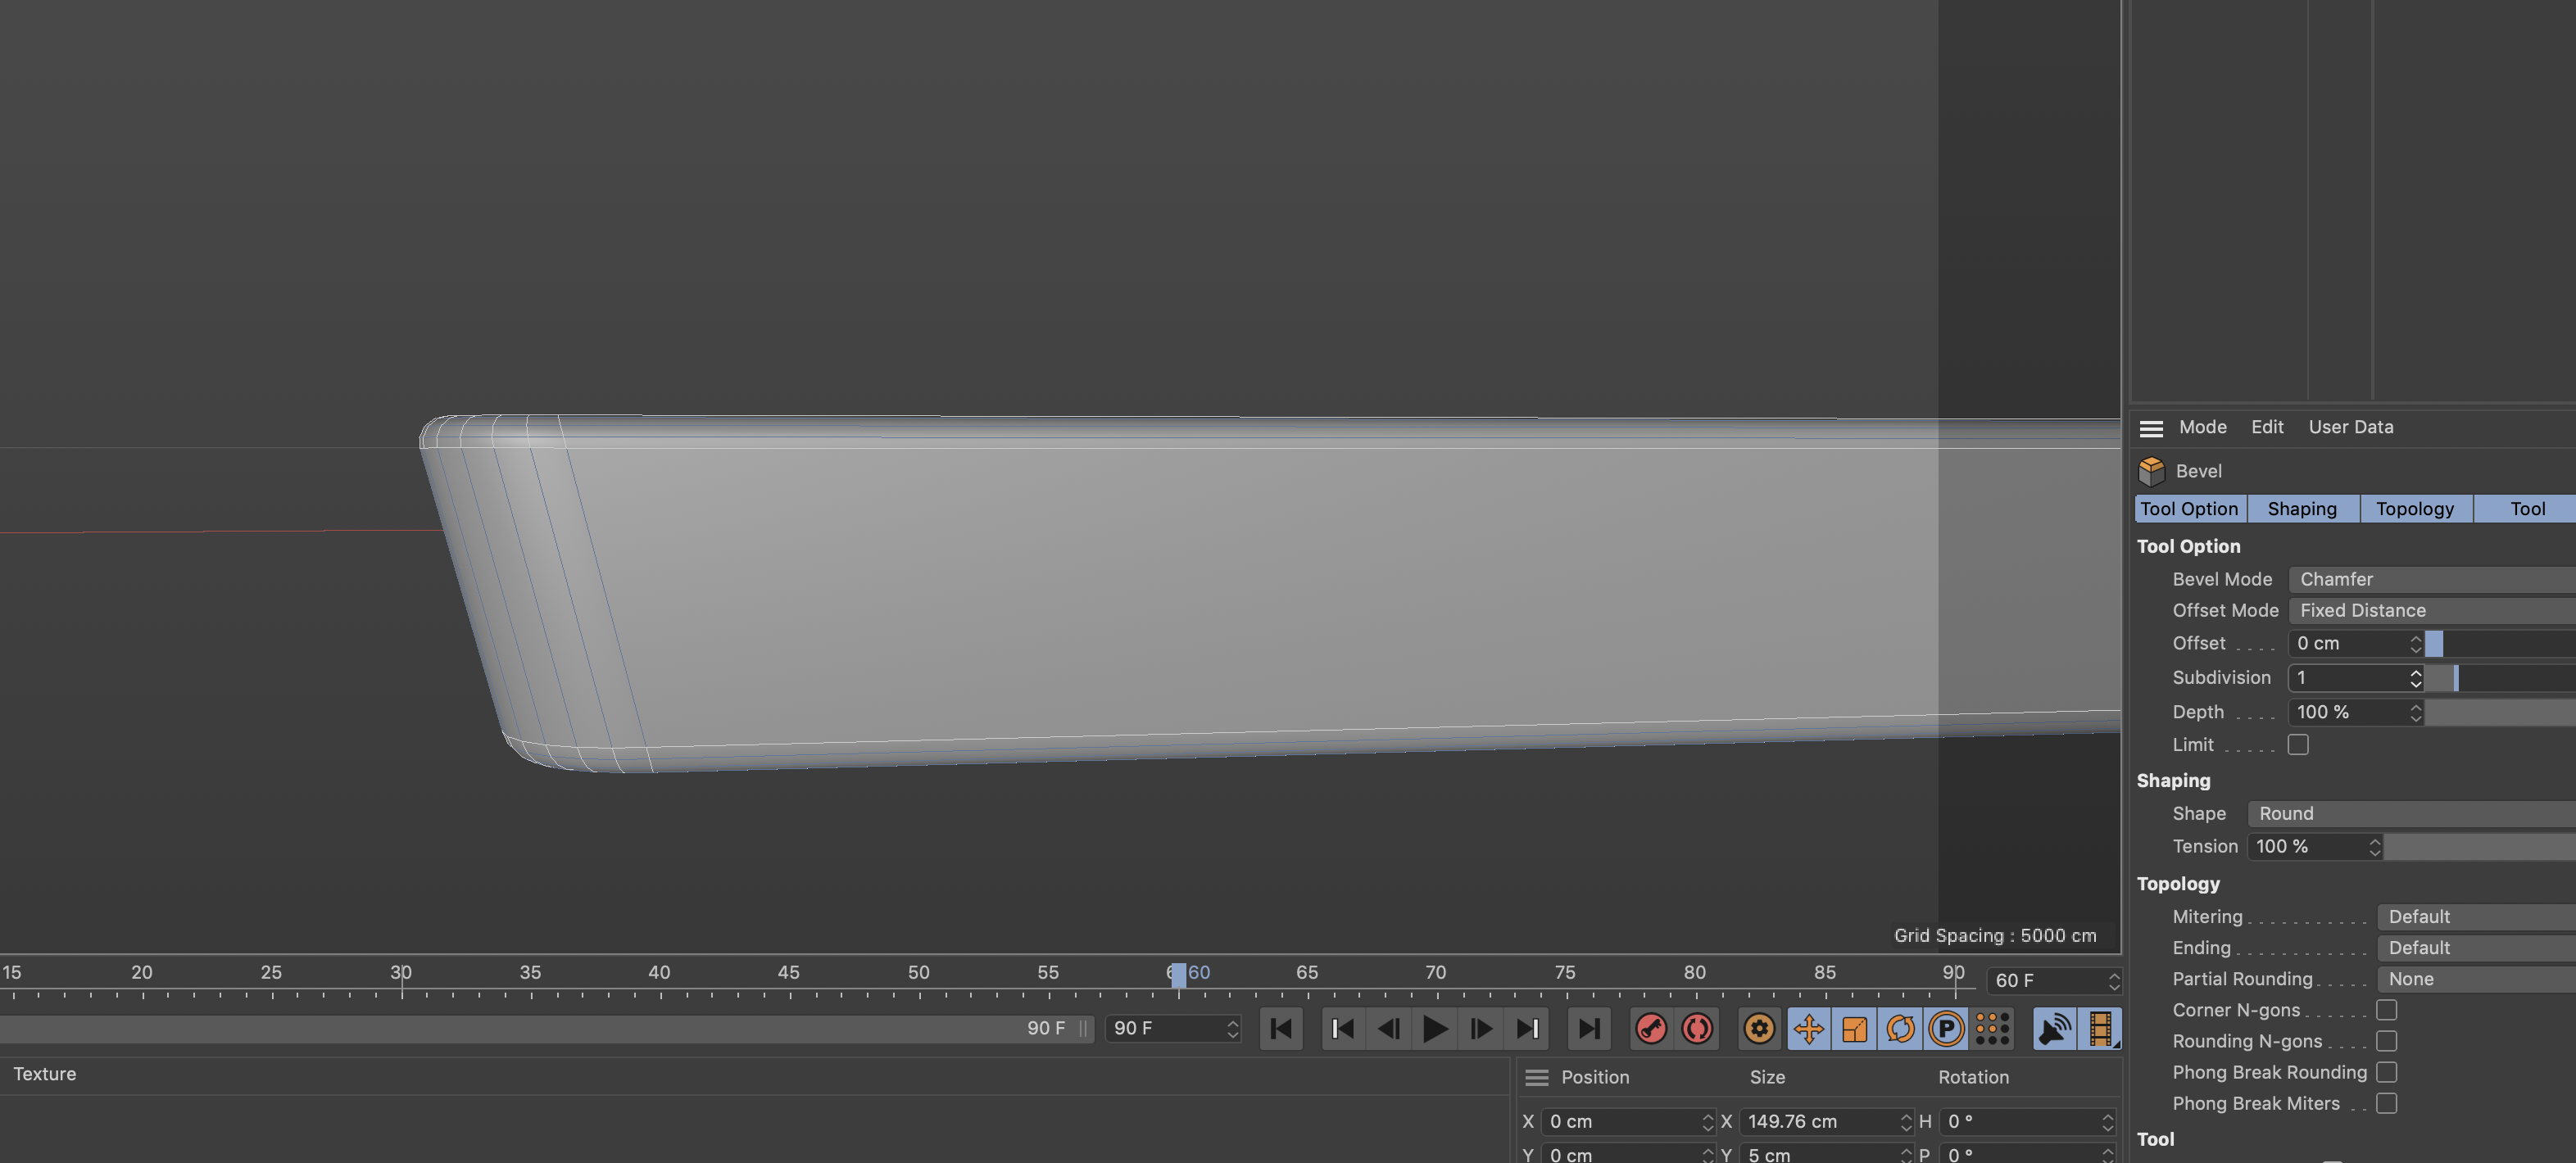2576x1163 pixels.
Task: Click the red Record Active Objects key icon
Action: [x=1651, y=1028]
